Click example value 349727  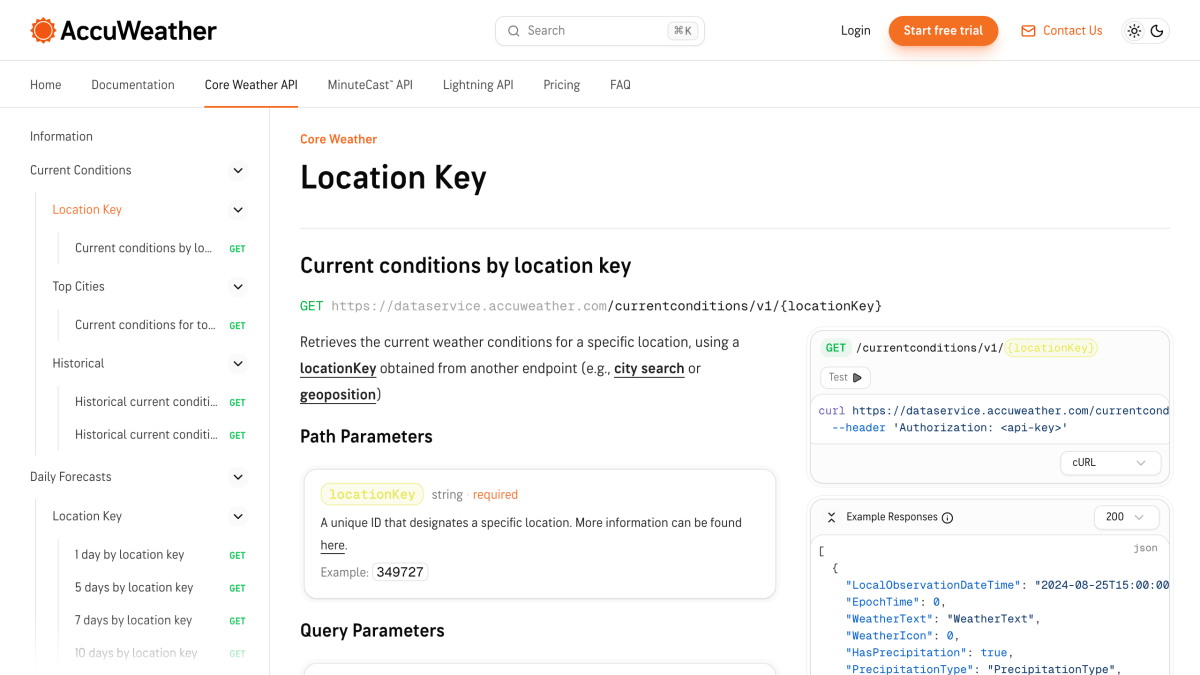(400, 573)
